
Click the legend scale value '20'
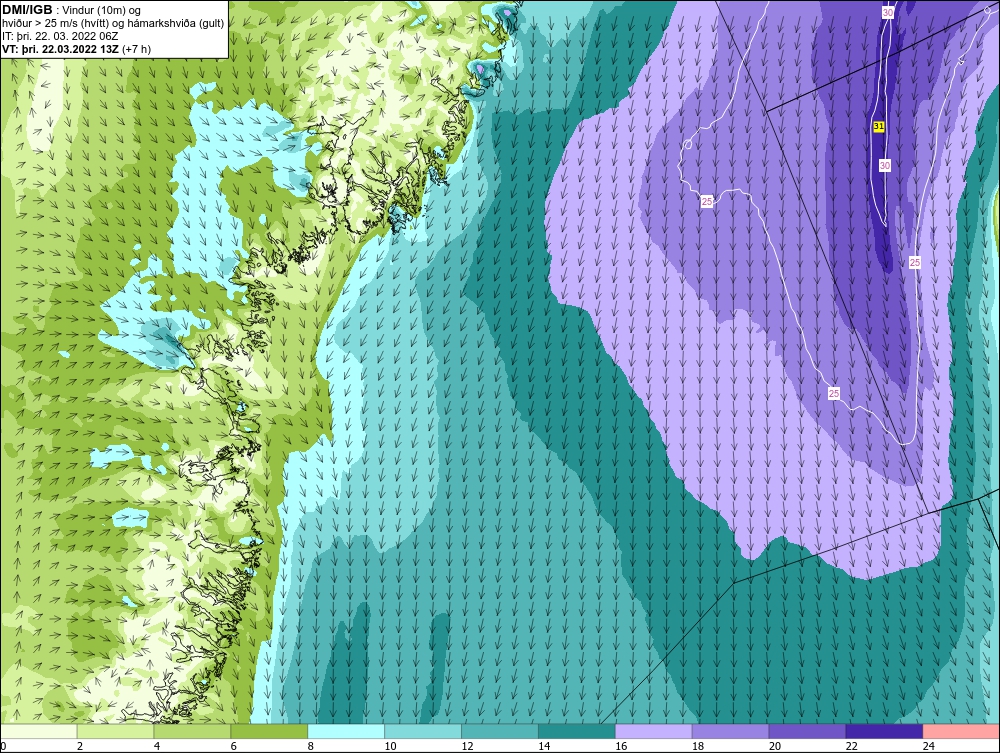(x=774, y=746)
